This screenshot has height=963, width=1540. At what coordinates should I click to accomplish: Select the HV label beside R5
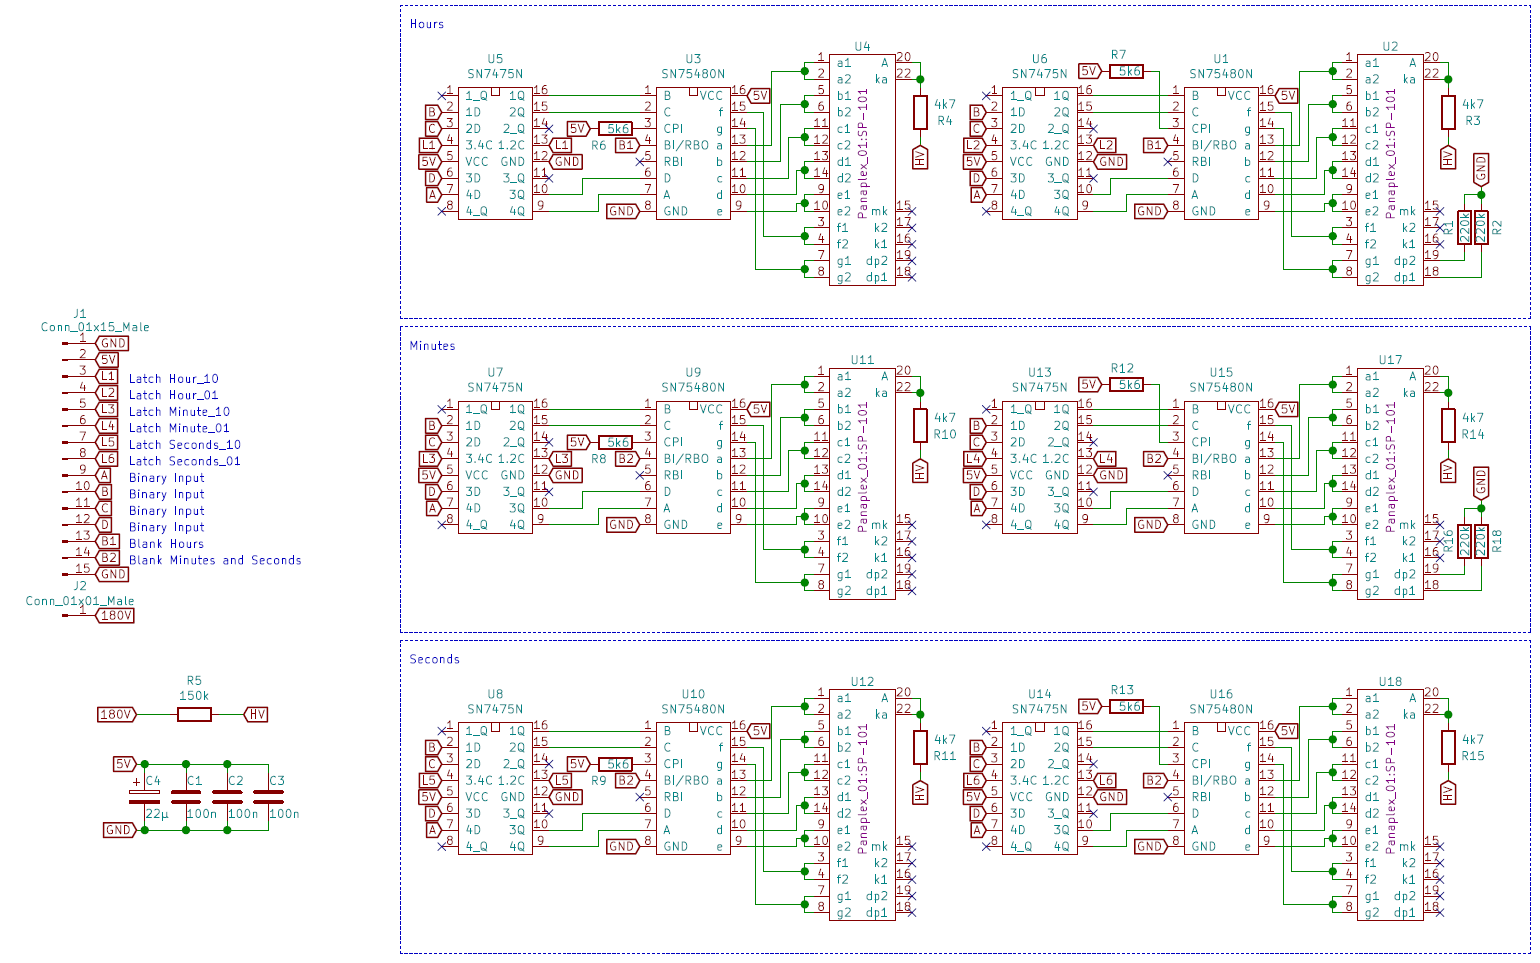(x=257, y=714)
